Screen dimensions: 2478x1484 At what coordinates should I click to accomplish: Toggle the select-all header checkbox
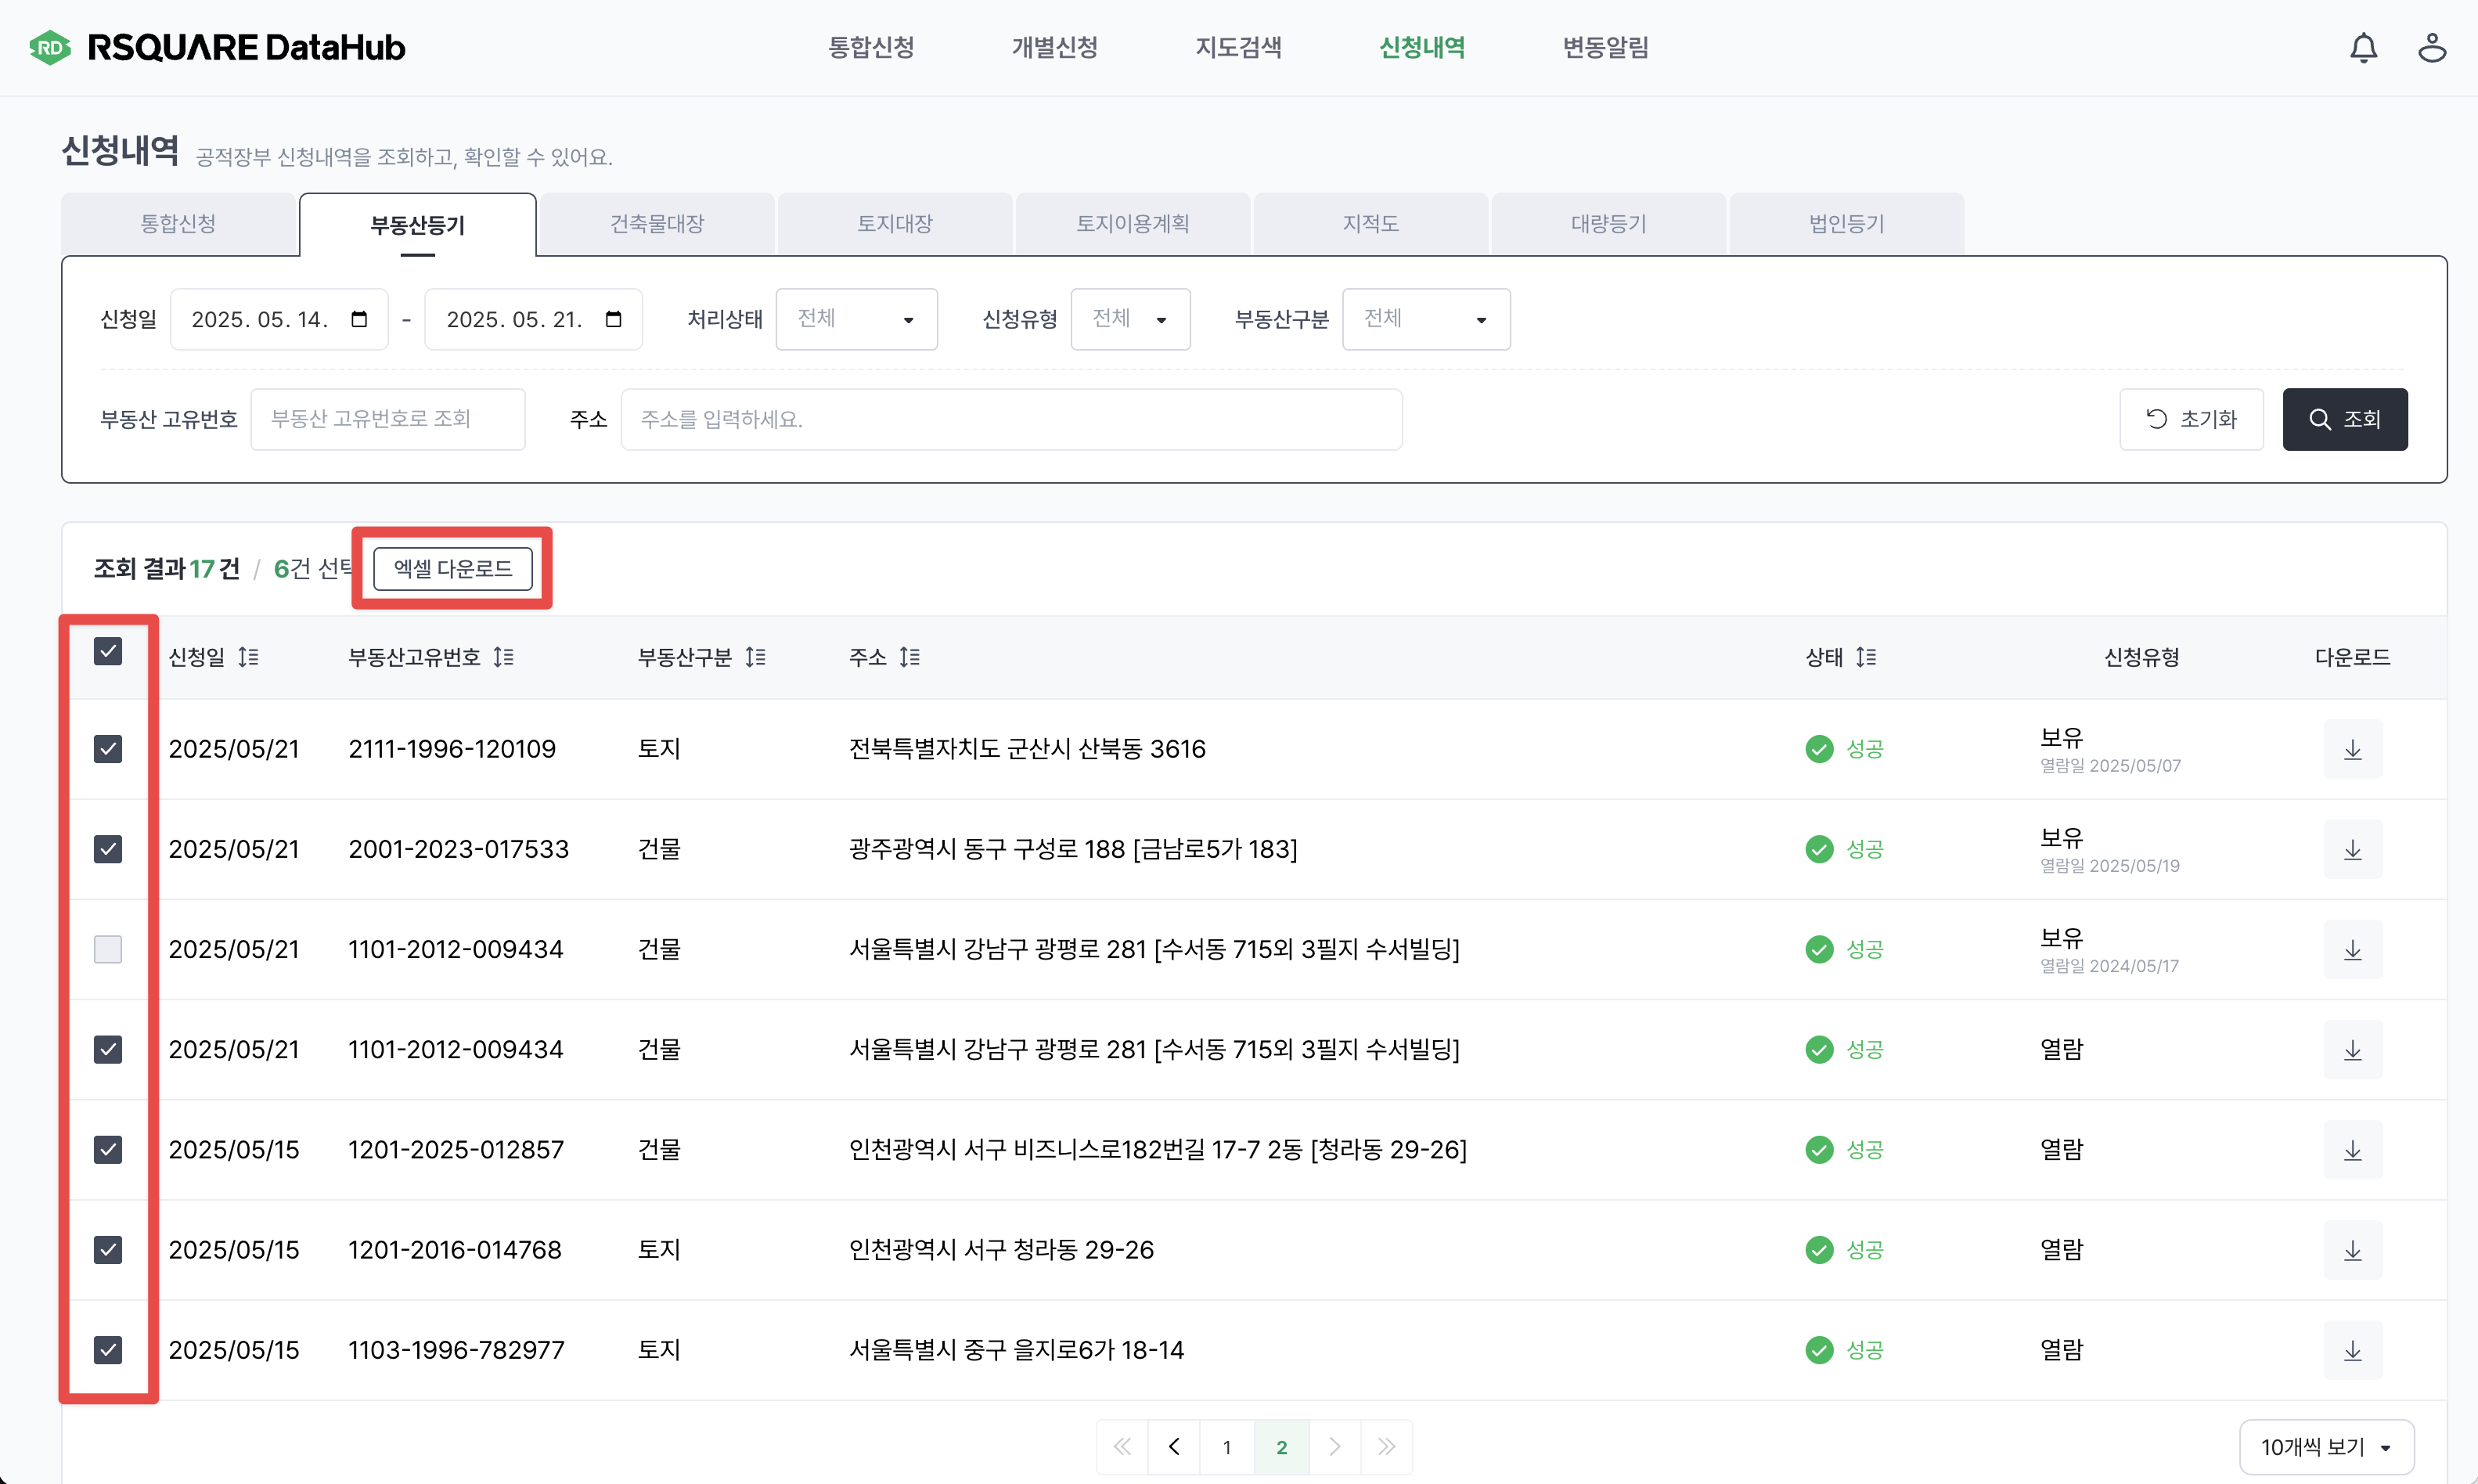point(108,651)
